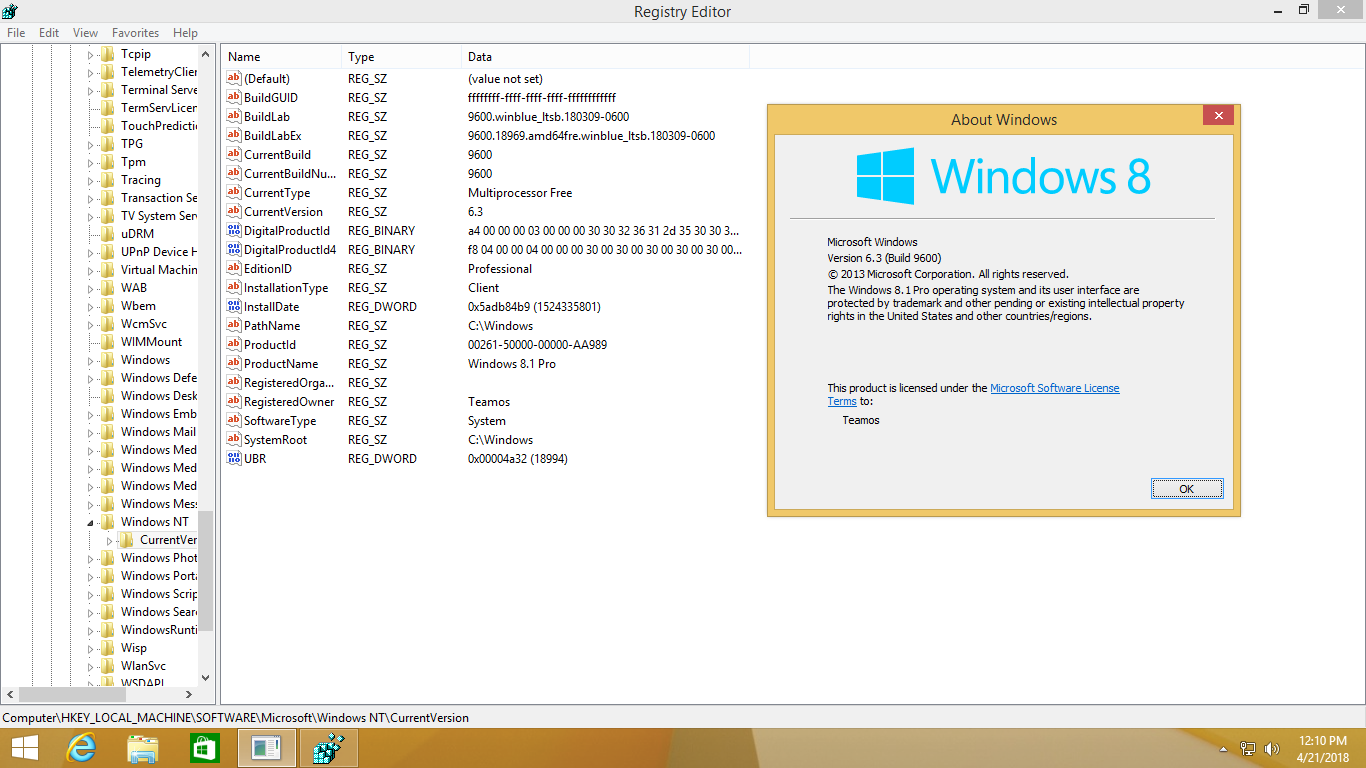Viewport: 1366px width, 768px height.
Task: Select the WAB key in tree
Action: 134,288
